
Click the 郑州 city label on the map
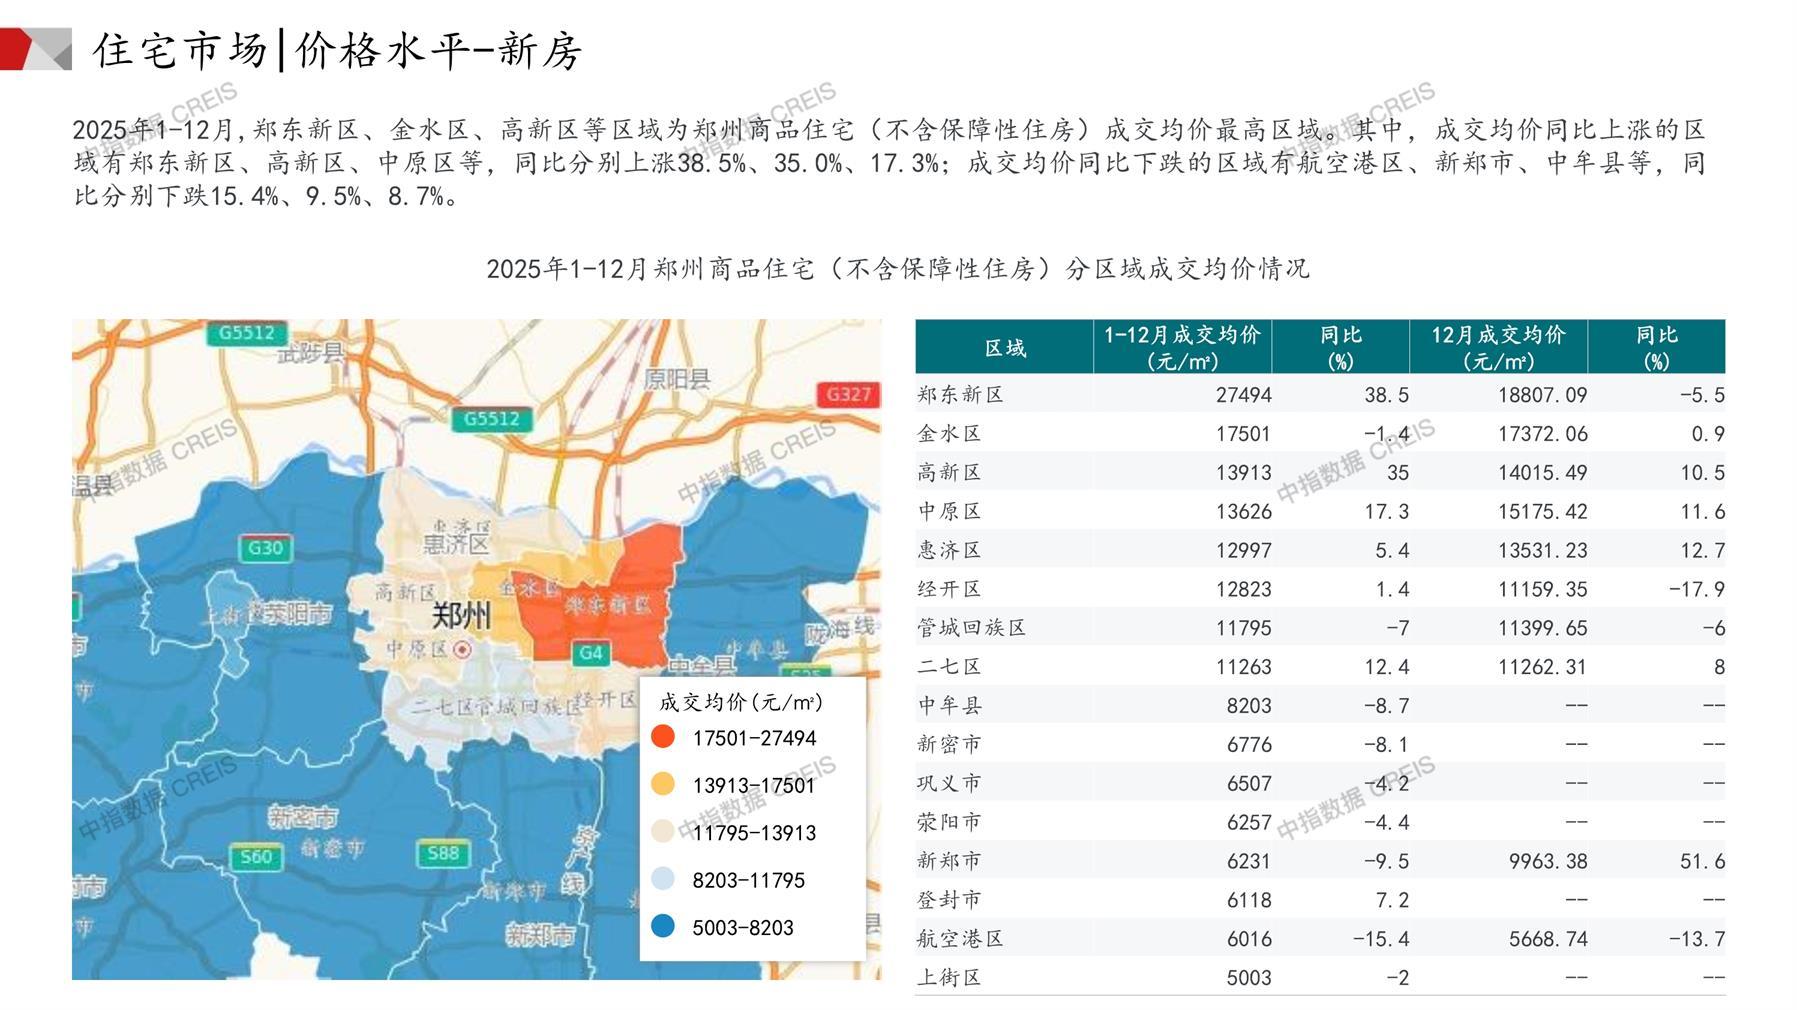tap(461, 614)
